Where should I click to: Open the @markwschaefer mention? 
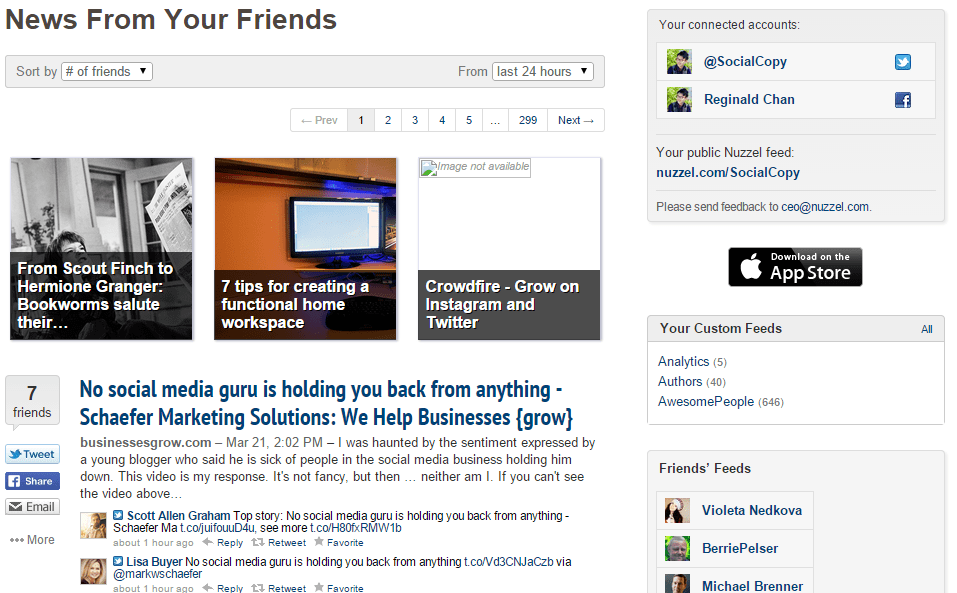[x=157, y=574]
